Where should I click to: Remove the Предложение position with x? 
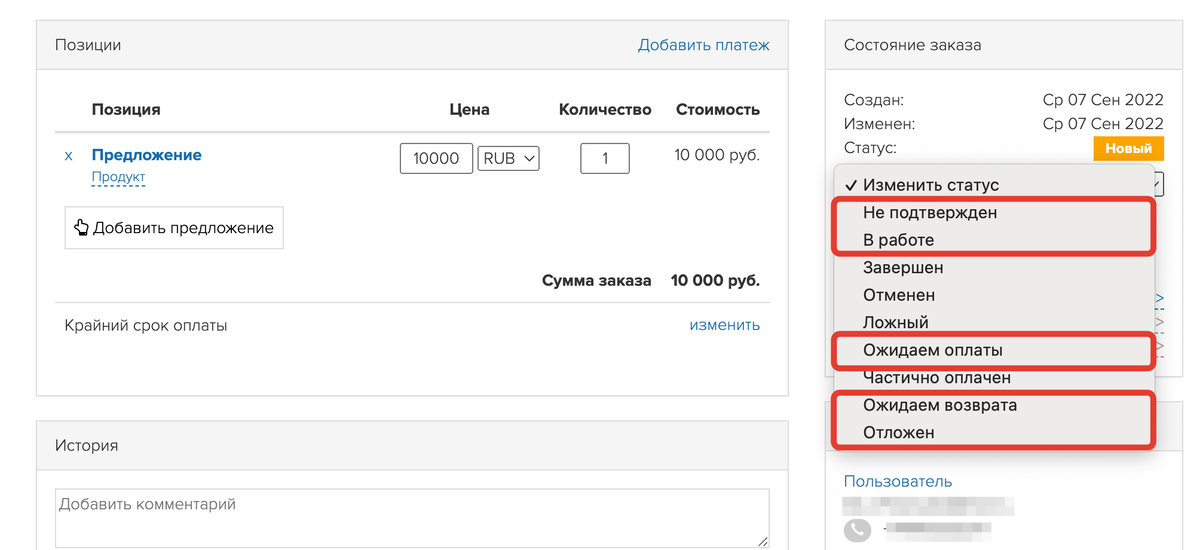68,156
